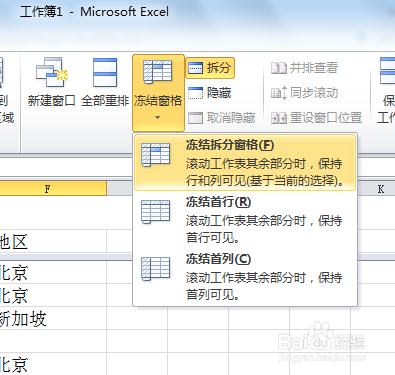Click 并排查看 (View Side by Side)
This screenshot has width=395, height=375.
[305, 68]
